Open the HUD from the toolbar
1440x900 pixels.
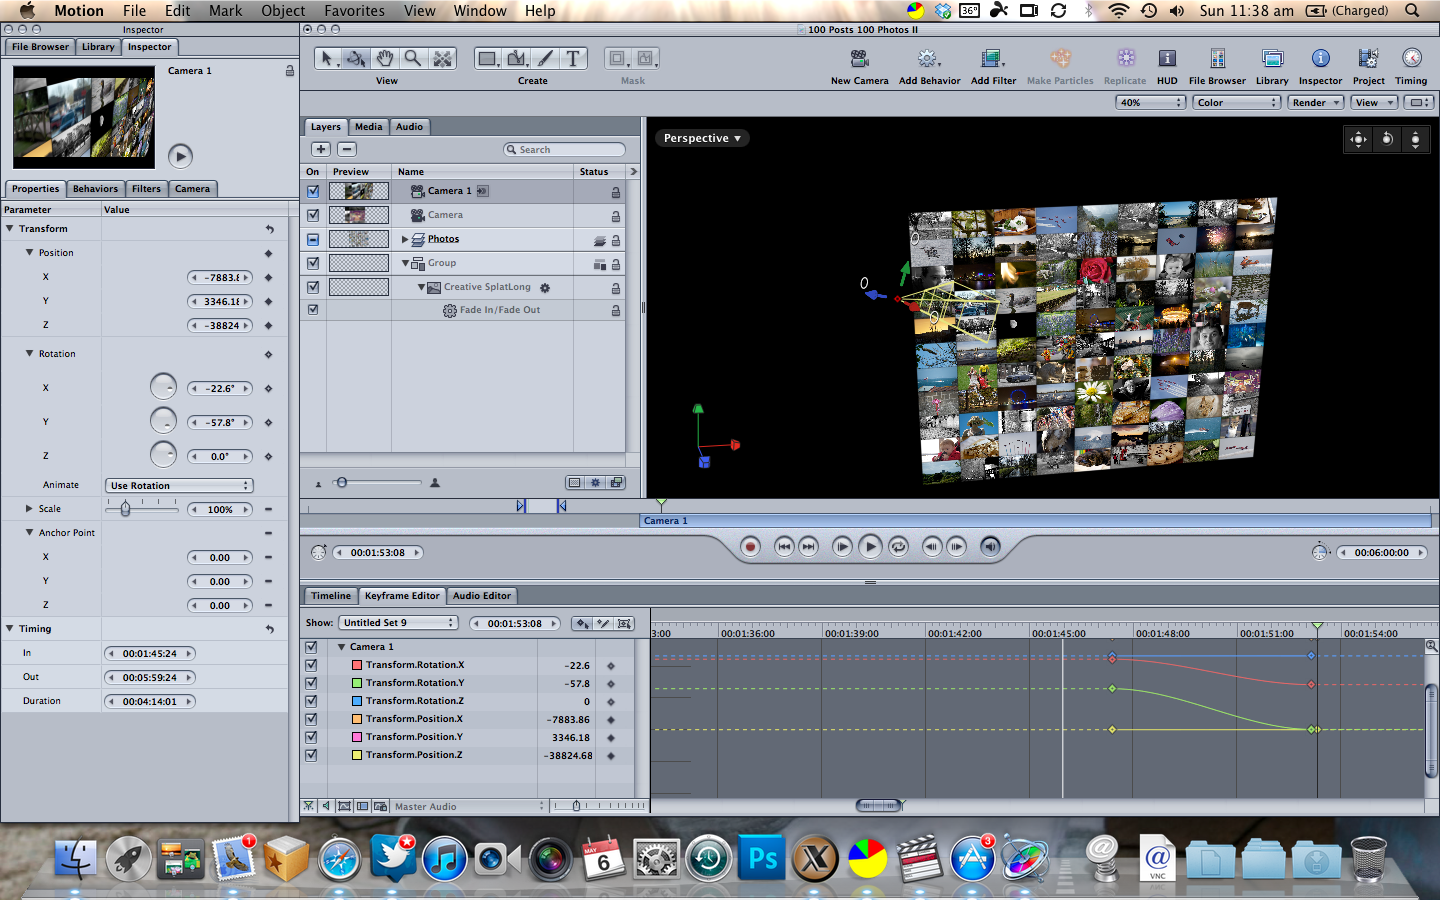click(x=1166, y=59)
